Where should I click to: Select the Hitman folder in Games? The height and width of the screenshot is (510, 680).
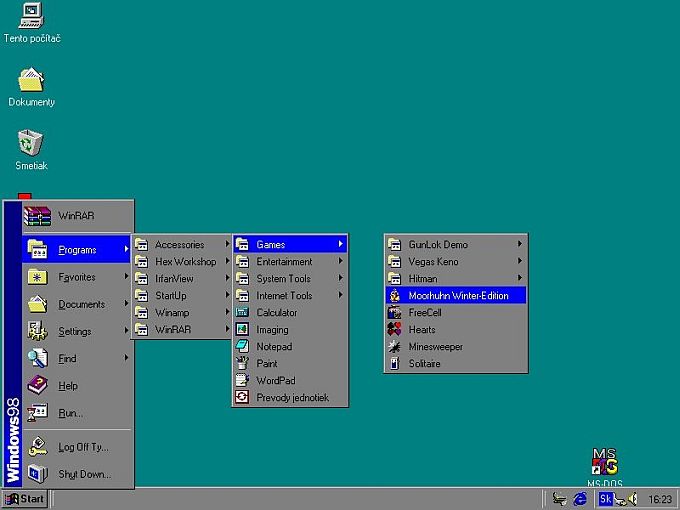coord(456,278)
